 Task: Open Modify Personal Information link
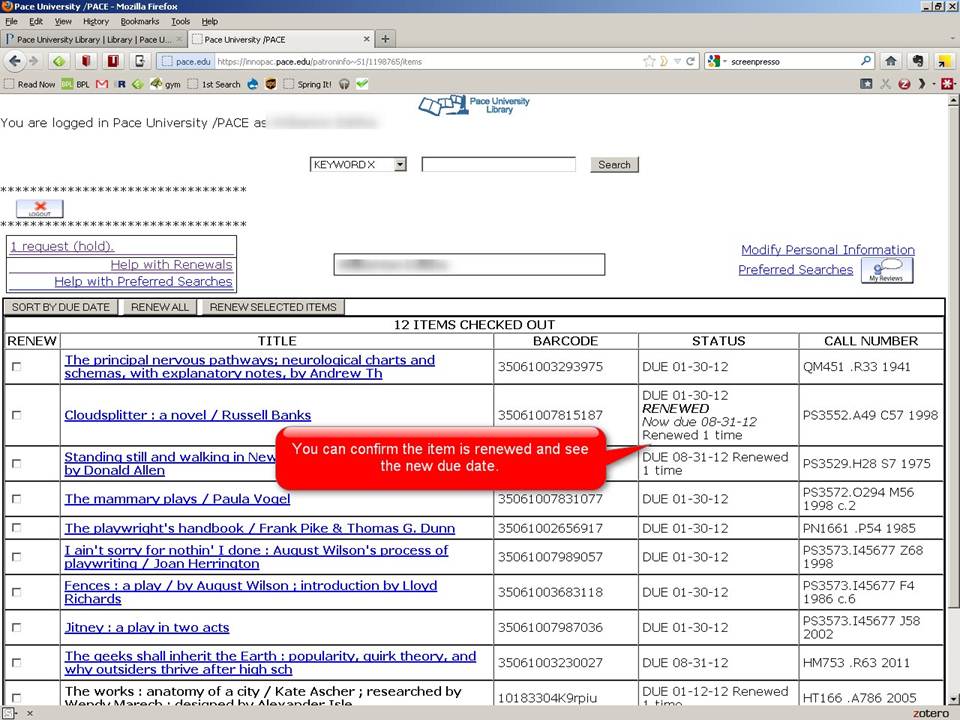[x=828, y=250]
